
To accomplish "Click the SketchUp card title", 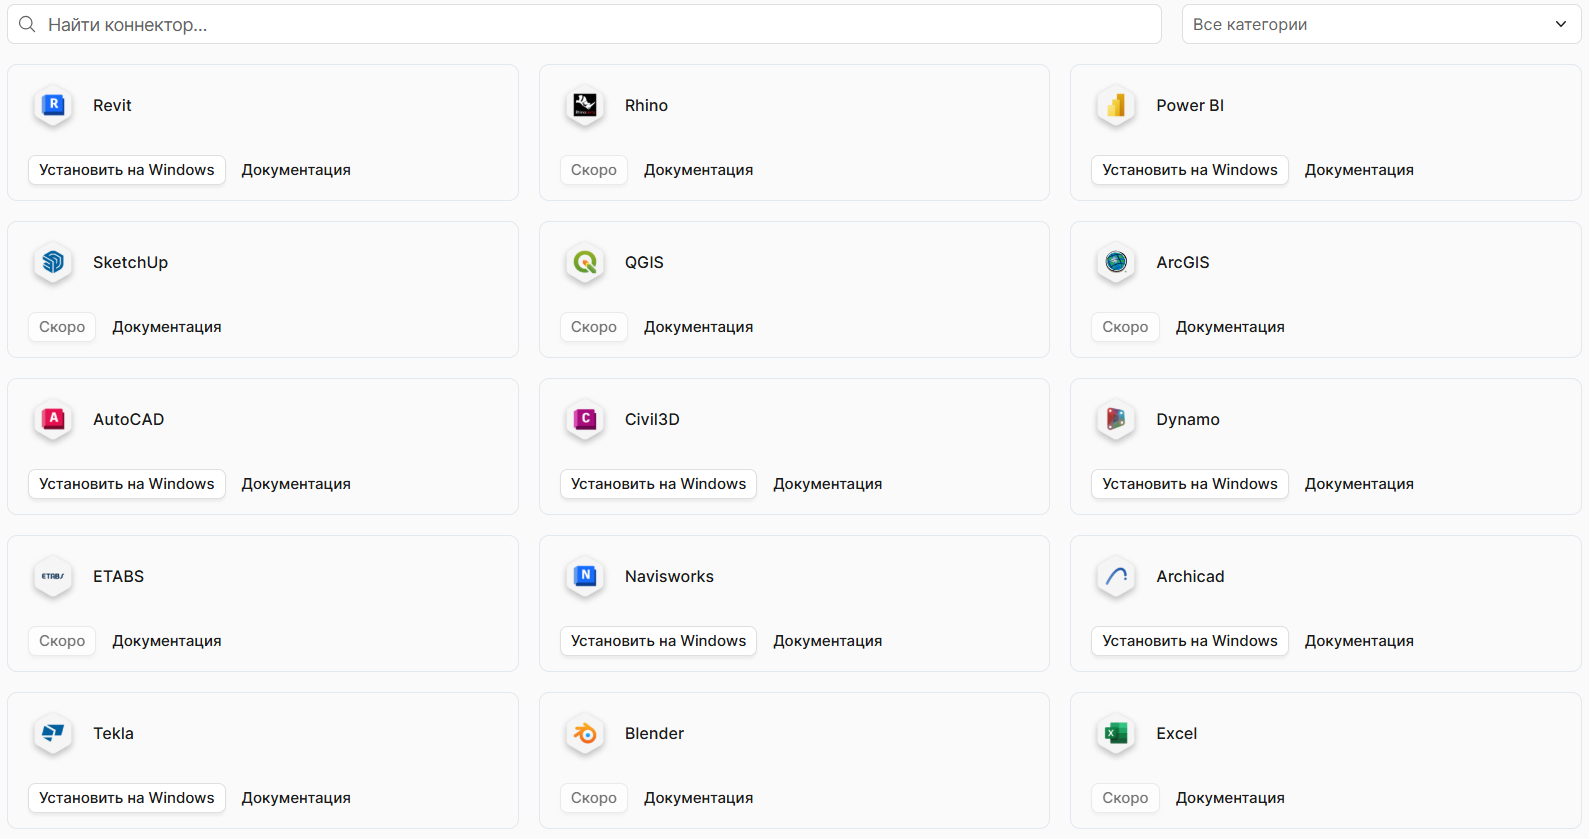I will (130, 262).
